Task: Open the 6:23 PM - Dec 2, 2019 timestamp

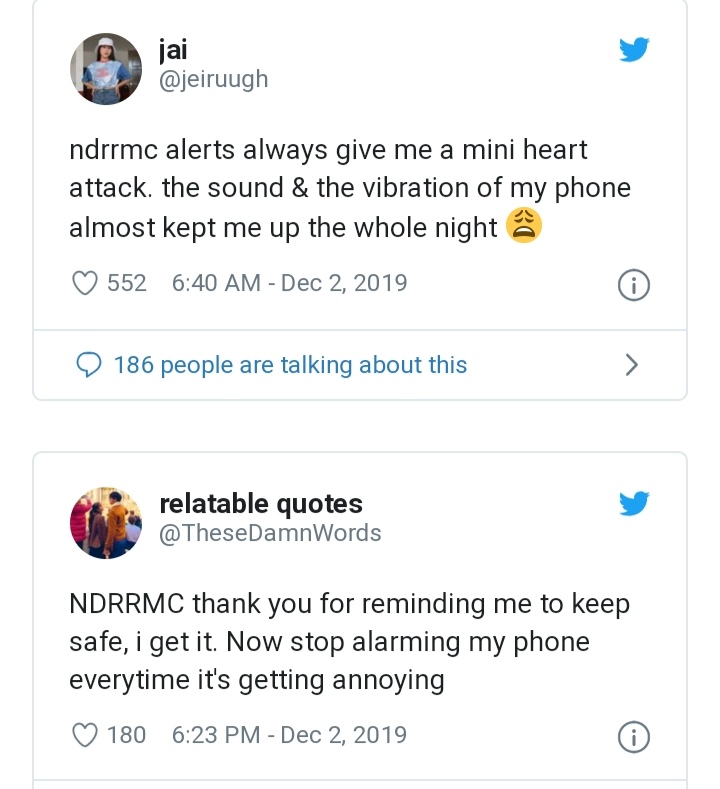Action: (289, 735)
